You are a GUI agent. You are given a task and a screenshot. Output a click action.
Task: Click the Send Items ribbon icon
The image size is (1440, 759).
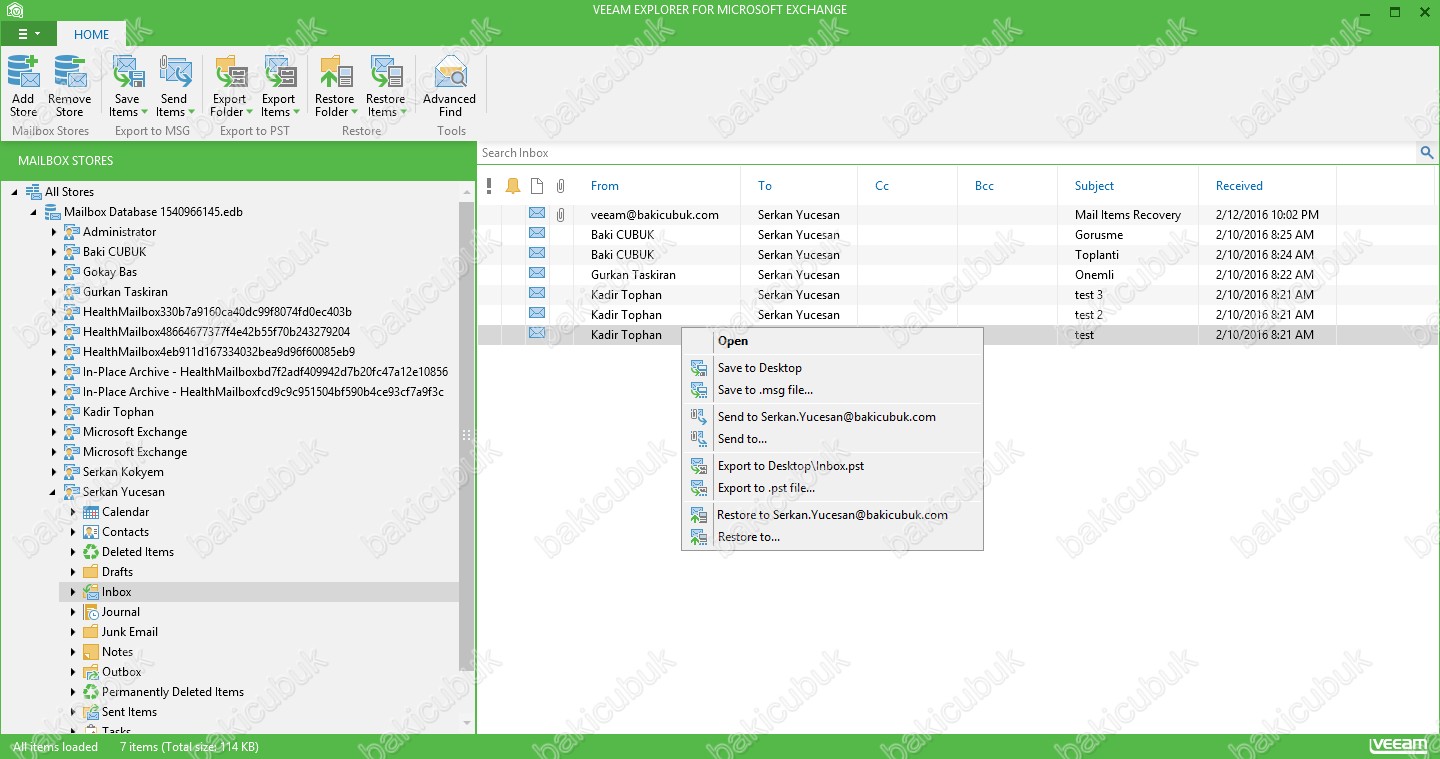click(x=174, y=72)
